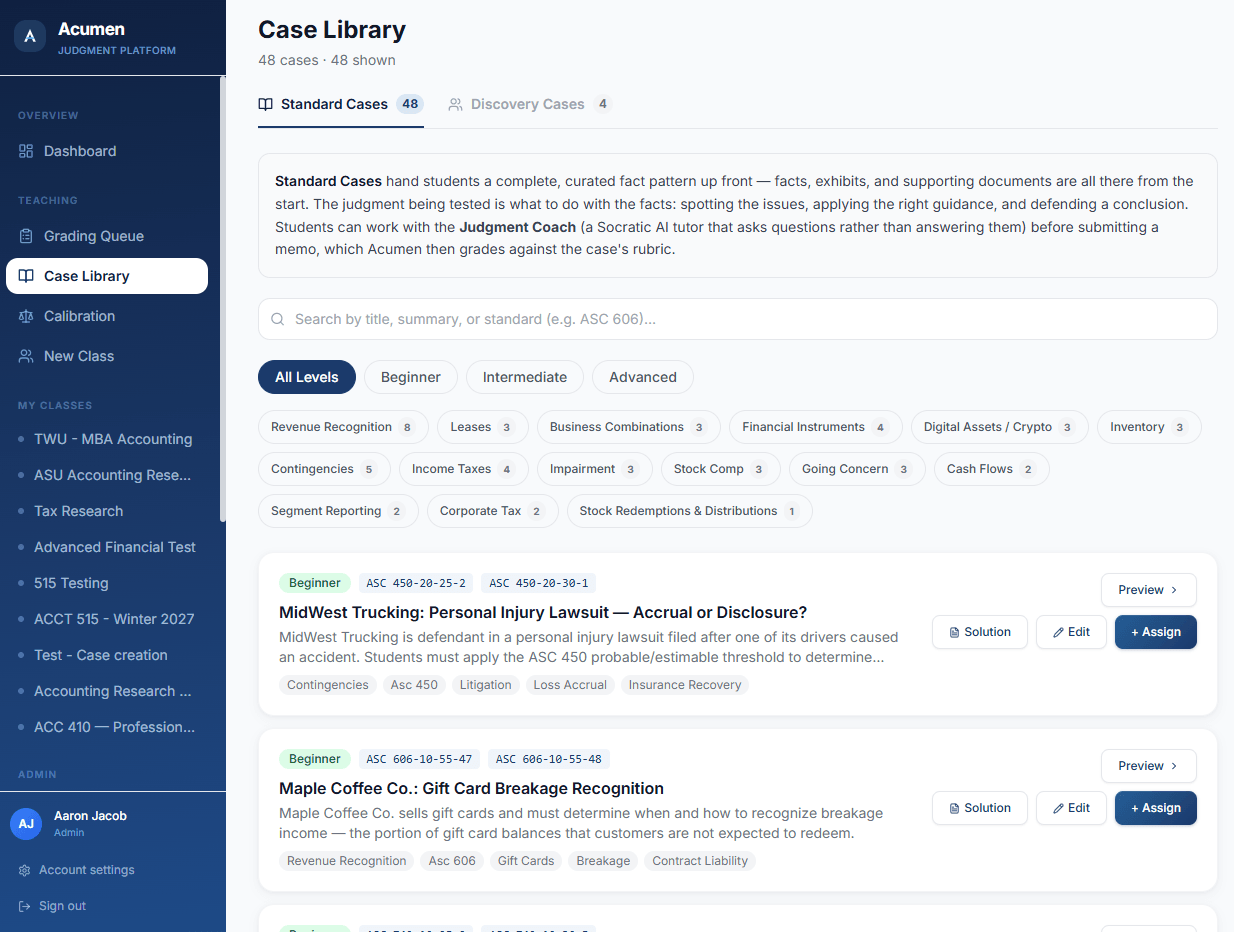This screenshot has width=1234, height=932.
Task: Open the 515 Testing class
Action: pos(107,583)
